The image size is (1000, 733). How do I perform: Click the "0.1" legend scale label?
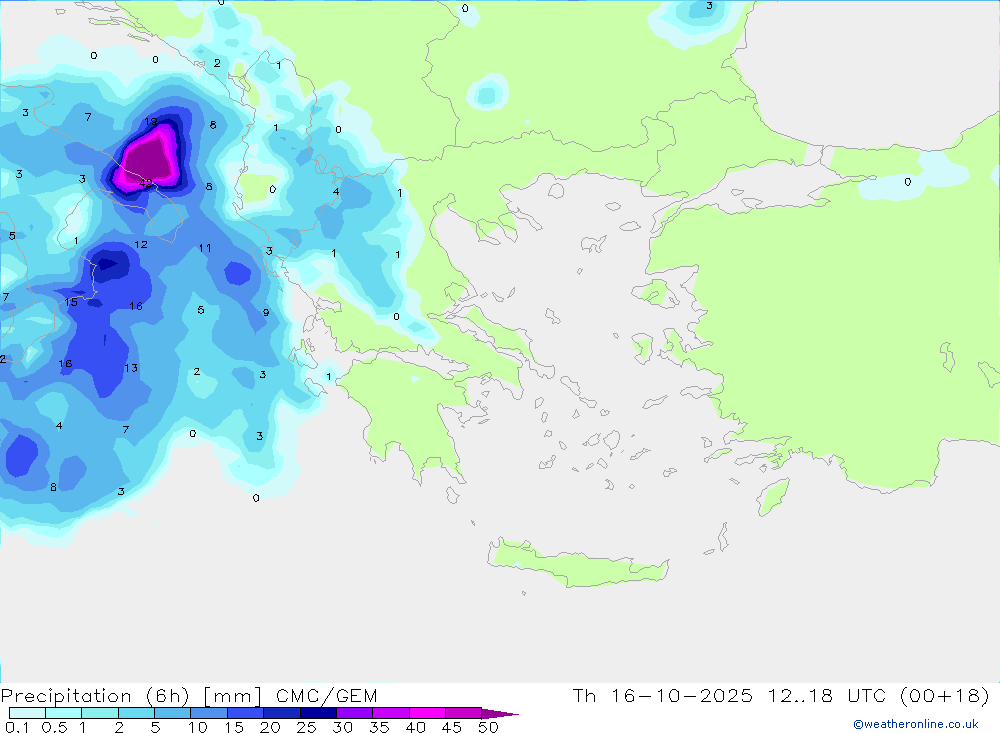pyautogui.click(x=17, y=727)
